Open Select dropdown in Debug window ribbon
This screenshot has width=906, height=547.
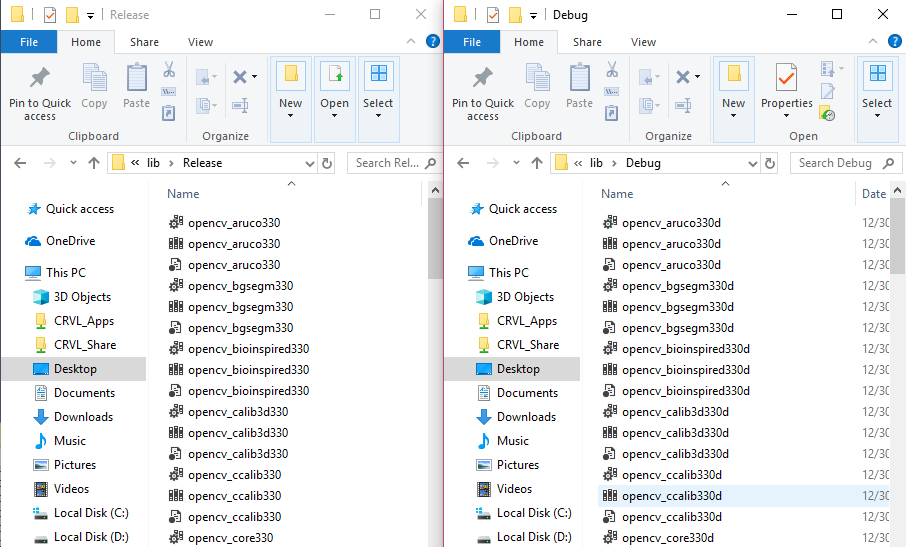click(877, 99)
